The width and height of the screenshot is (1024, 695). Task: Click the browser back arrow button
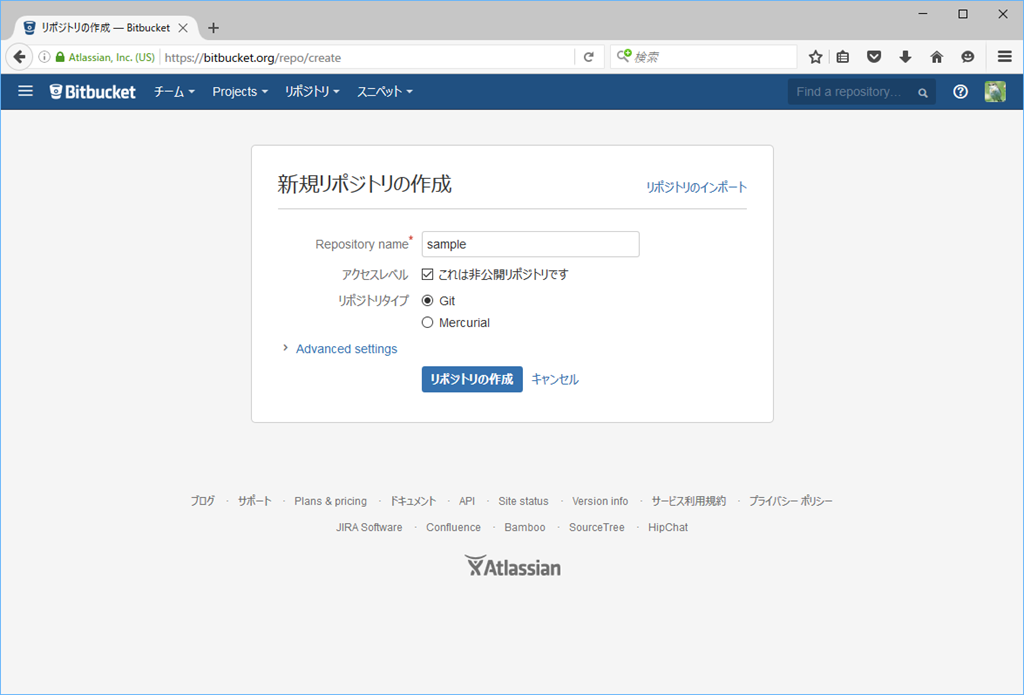[19, 57]
